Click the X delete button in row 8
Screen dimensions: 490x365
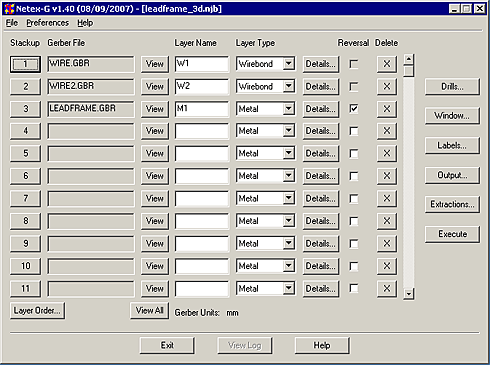(387, 221)
